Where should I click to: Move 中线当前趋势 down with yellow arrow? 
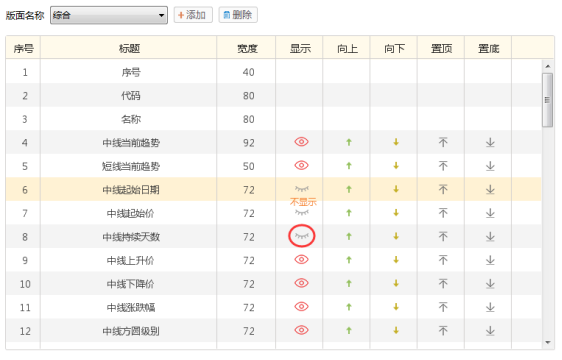pos(396,142)
